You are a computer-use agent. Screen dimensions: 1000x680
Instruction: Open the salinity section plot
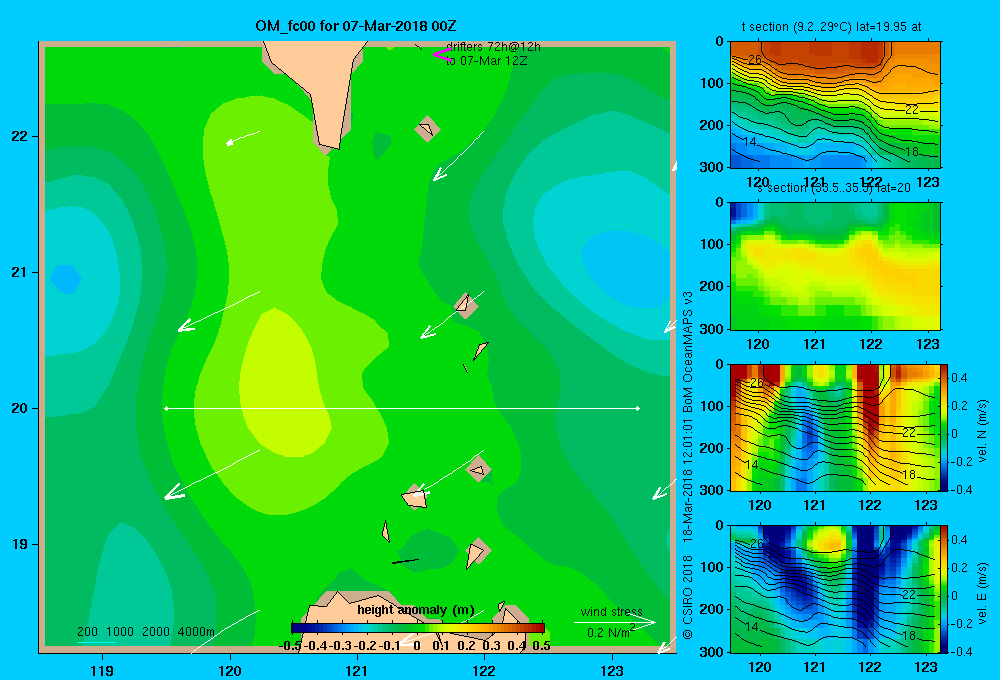835,266
